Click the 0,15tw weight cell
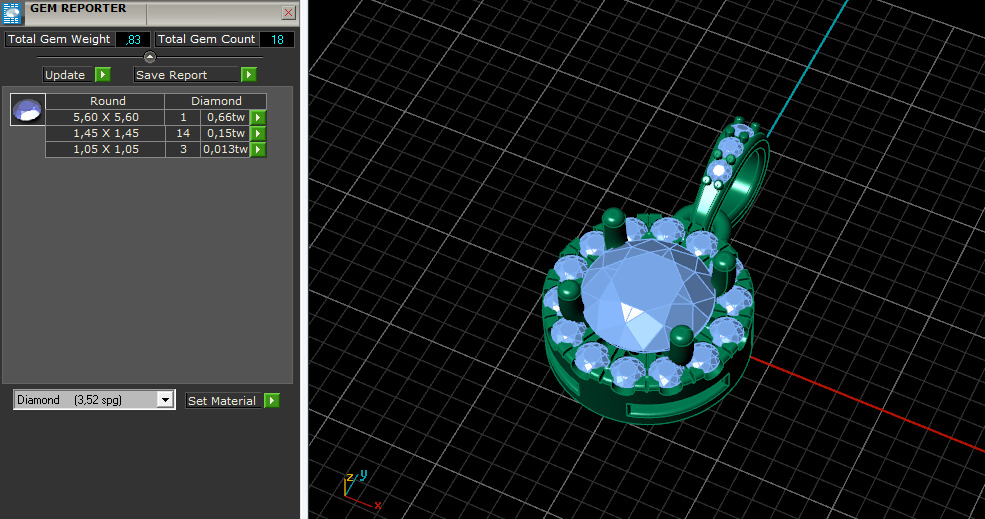The height and width of the screenshot is (519, 985). [x=226, y=133]
